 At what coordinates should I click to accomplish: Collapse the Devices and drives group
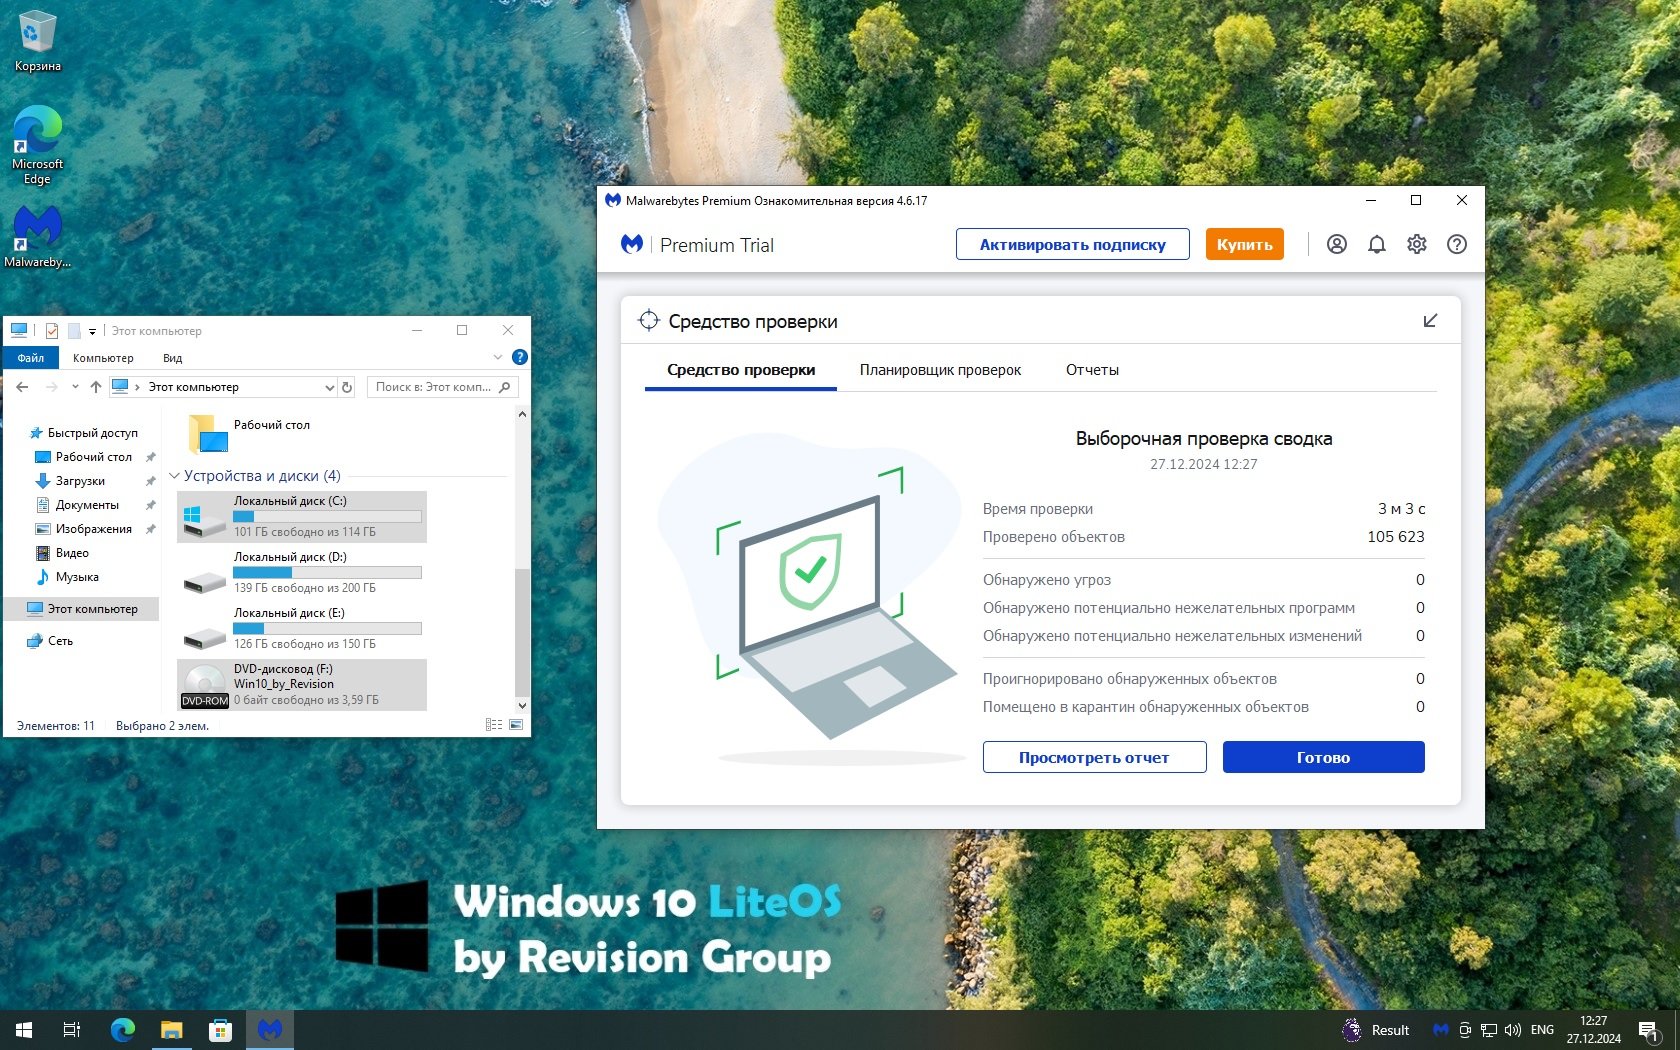(x=175, y=476)
